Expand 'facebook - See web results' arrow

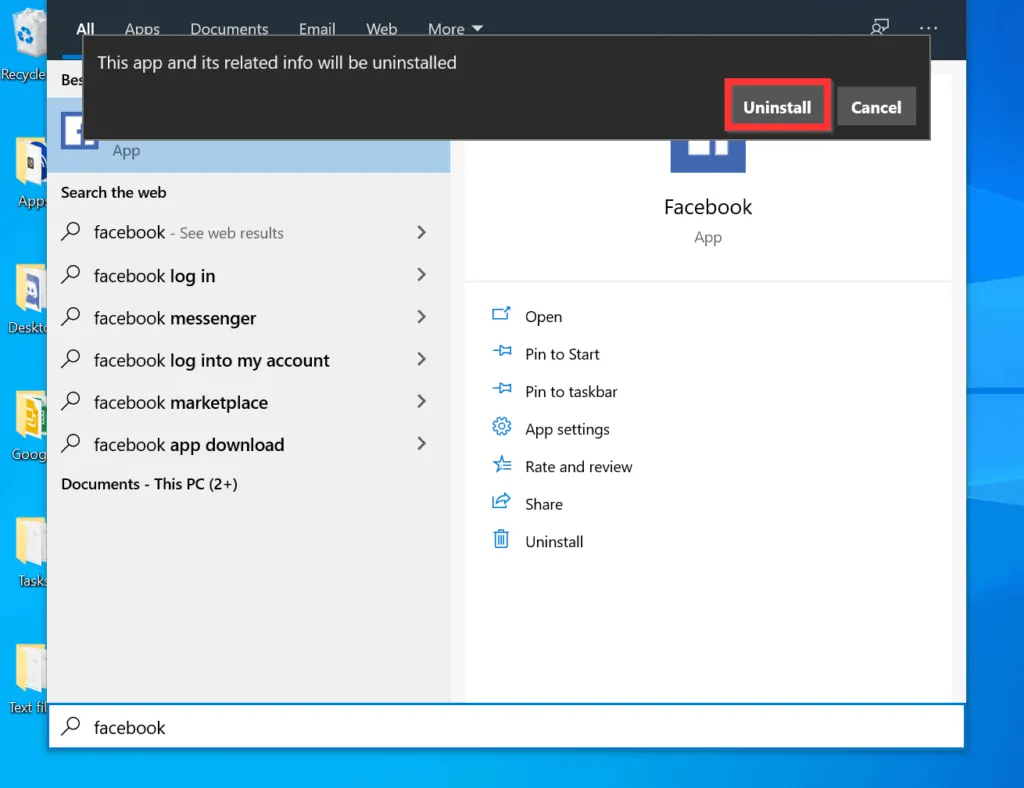(x=421, y=232)
